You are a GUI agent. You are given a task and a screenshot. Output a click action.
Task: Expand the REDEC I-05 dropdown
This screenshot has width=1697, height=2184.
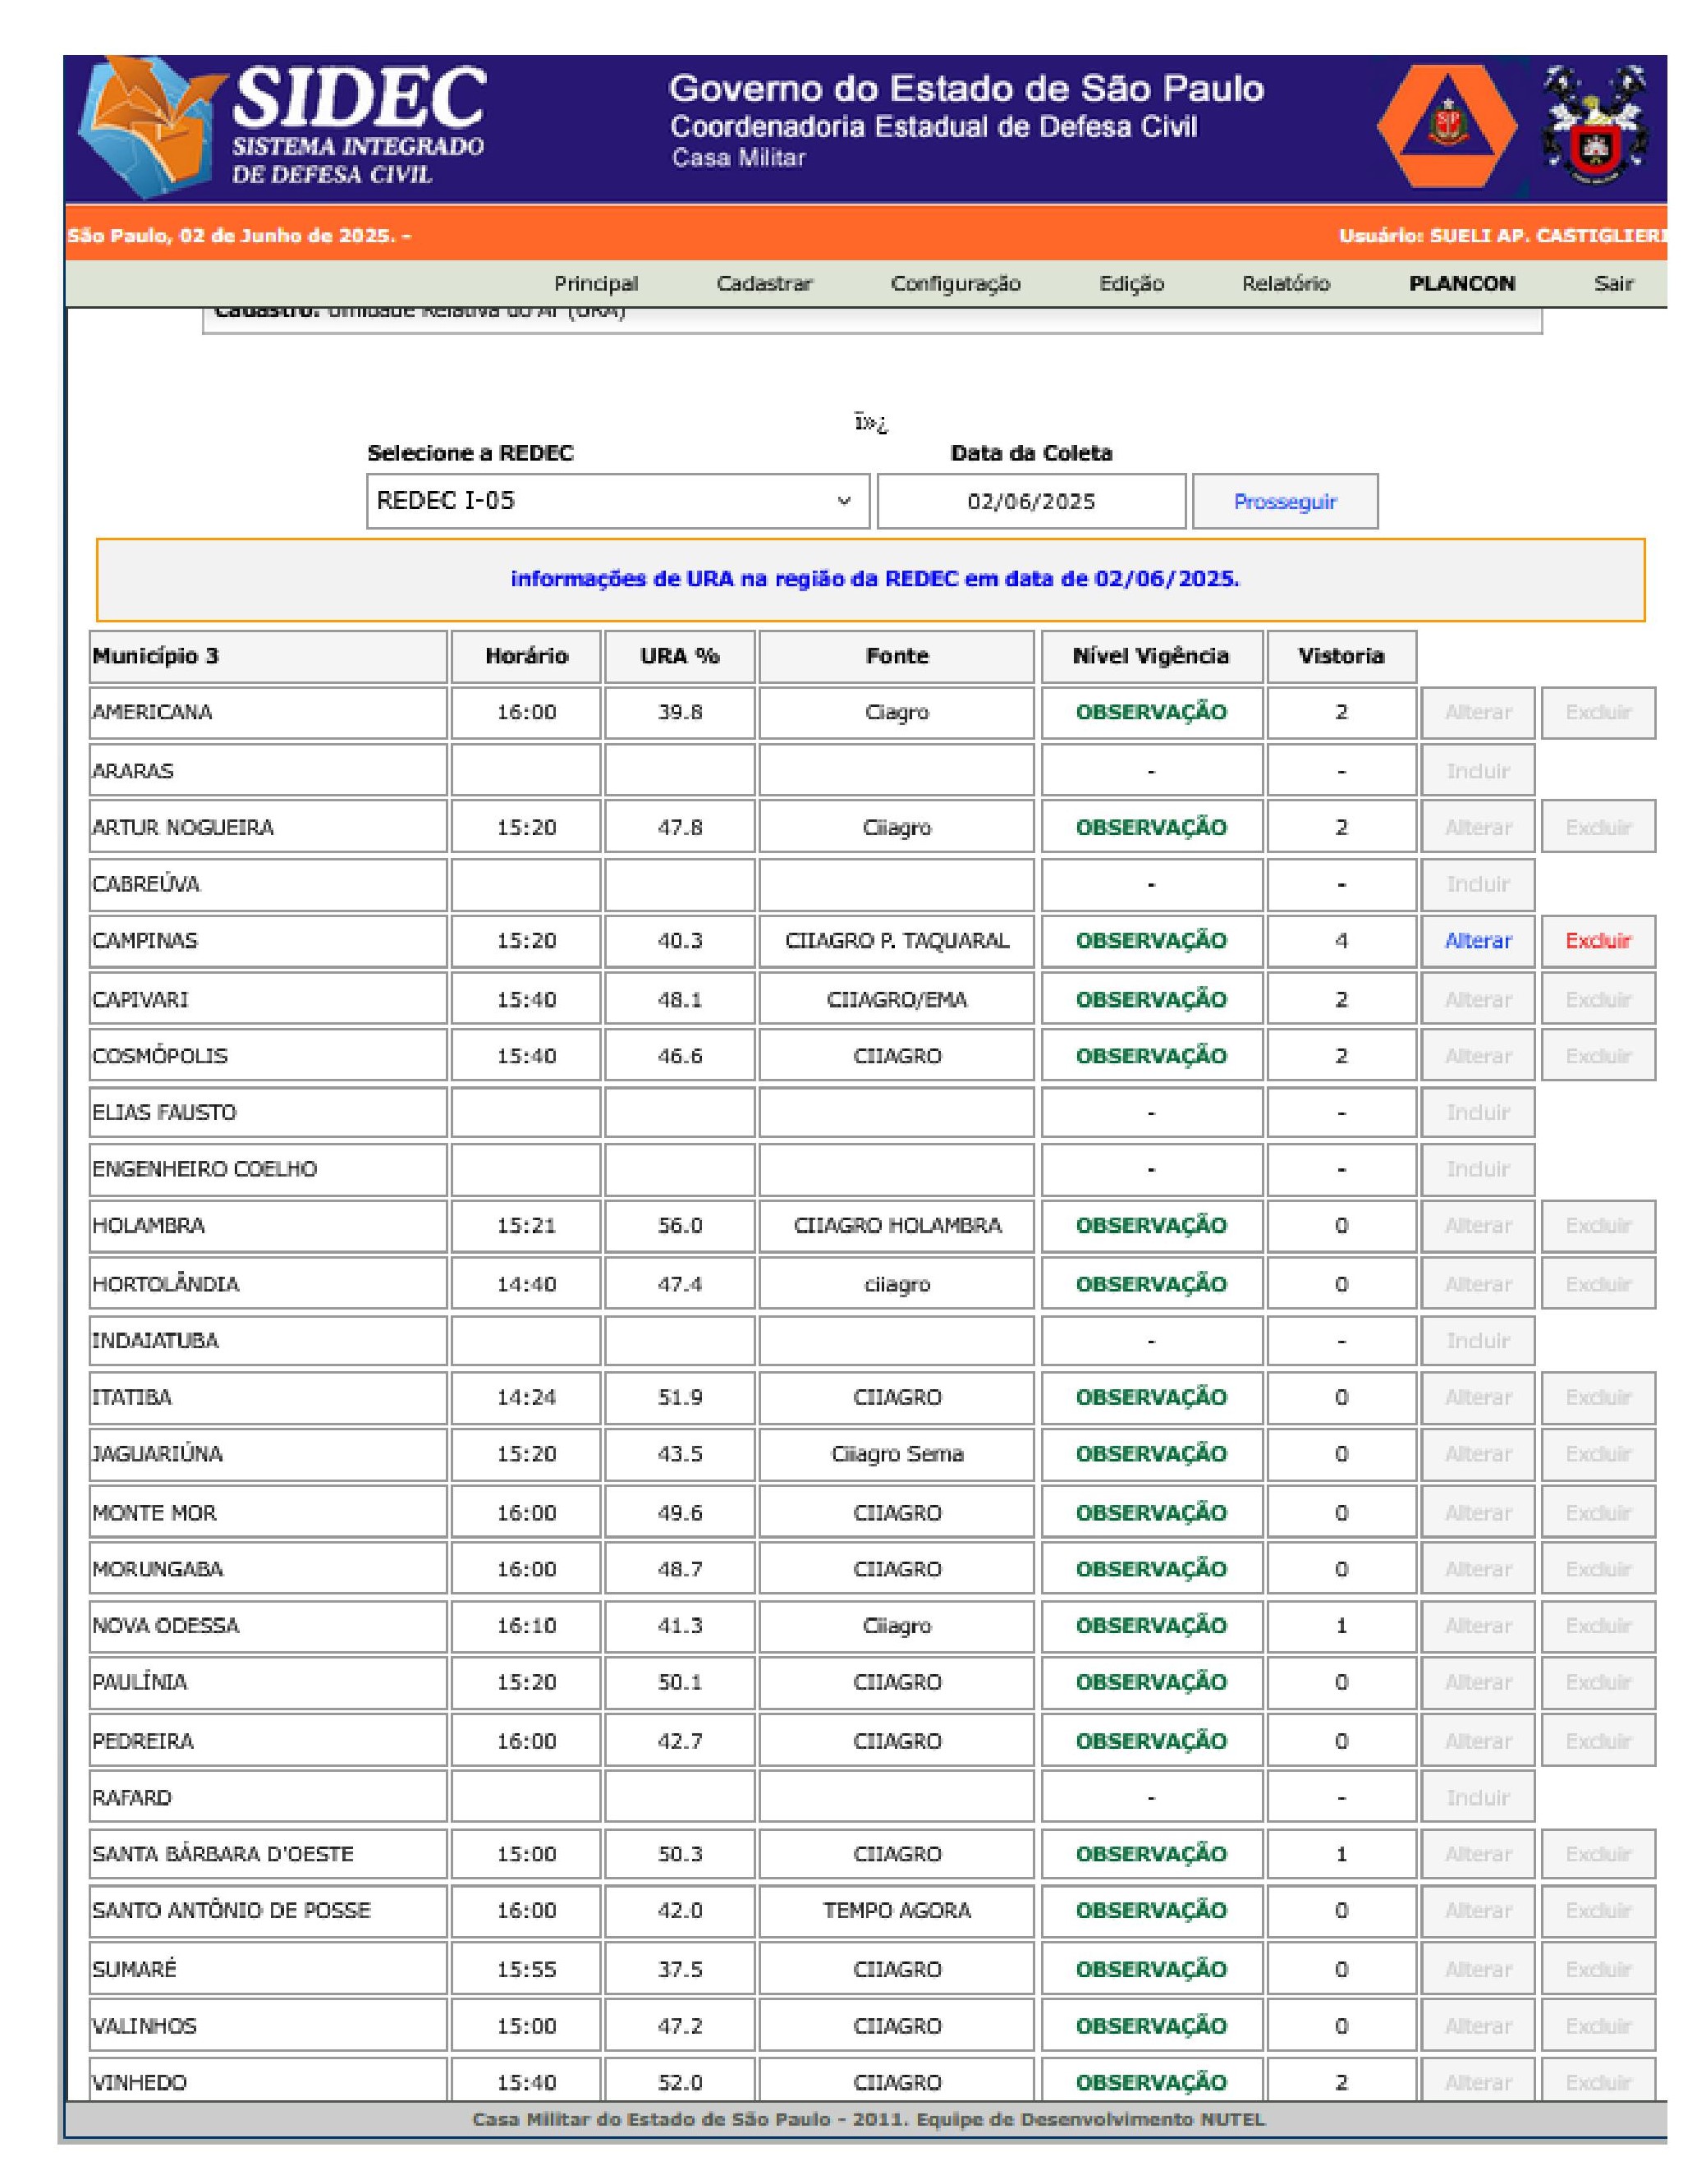click(618, 501)
